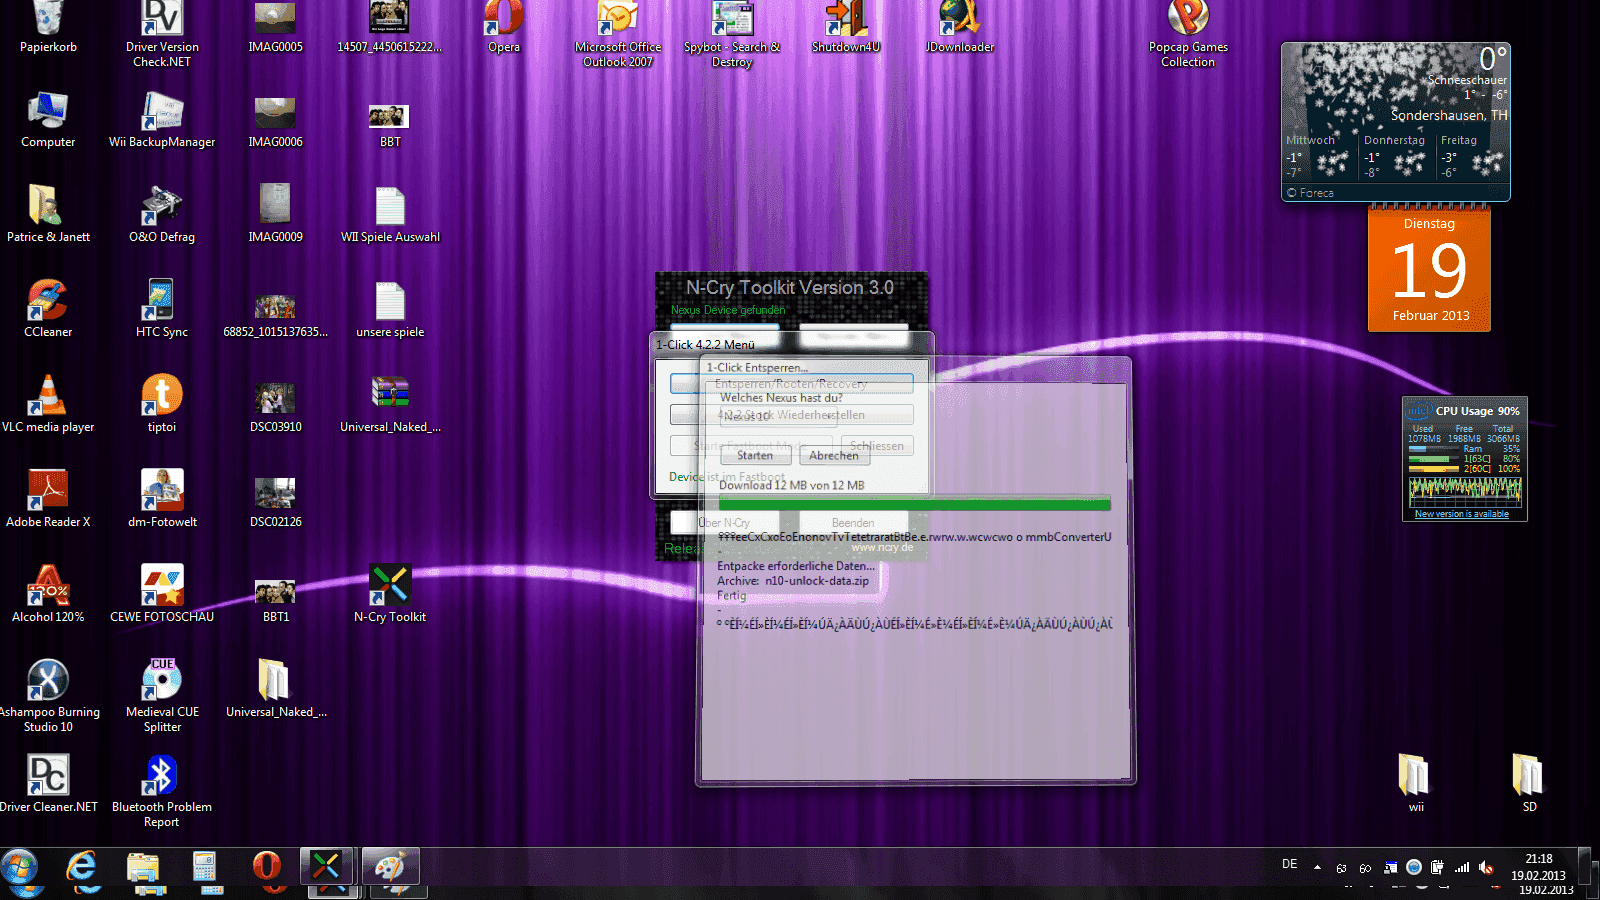Open the Patrice & Janett folder
Image resolution: width=1600 pixels, height=900 pixels.
tap(48, 205)
